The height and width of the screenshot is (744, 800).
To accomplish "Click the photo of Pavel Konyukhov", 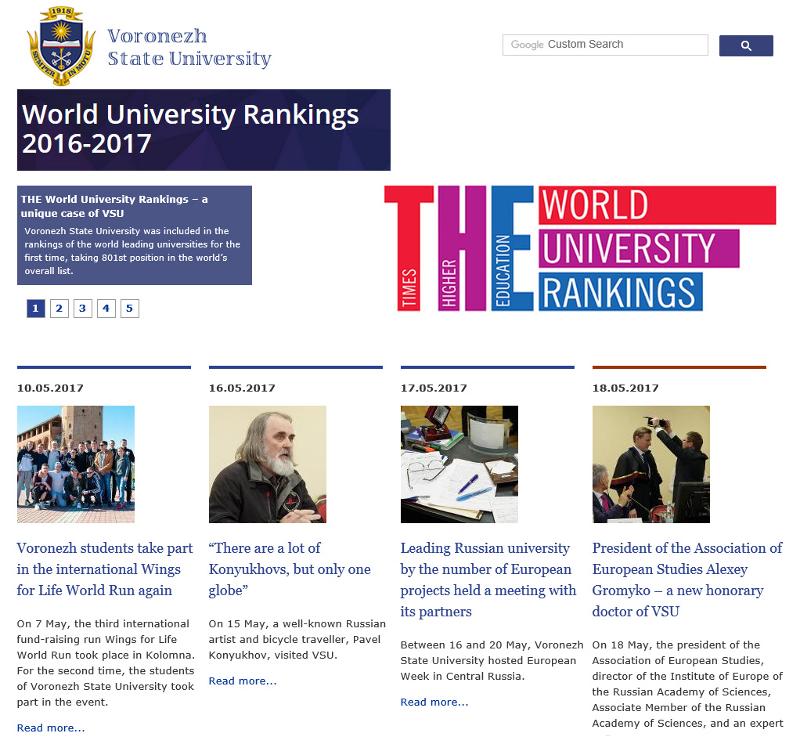I will coord(267,464).
